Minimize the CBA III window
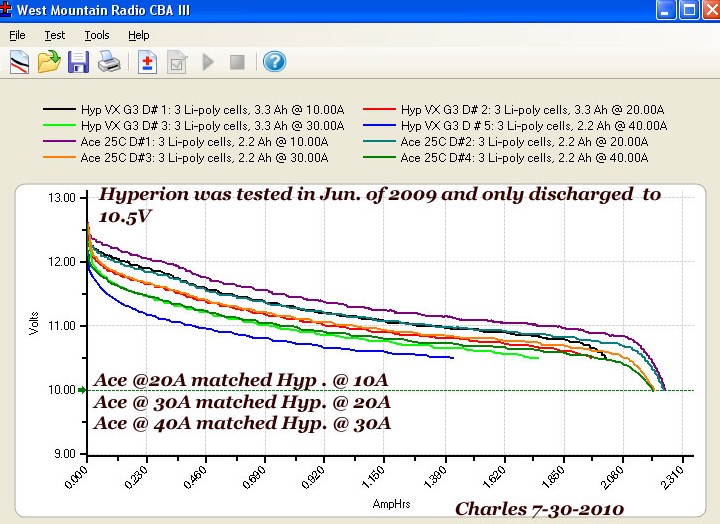This screenshot has width=720, height=524. pos(665,10)
